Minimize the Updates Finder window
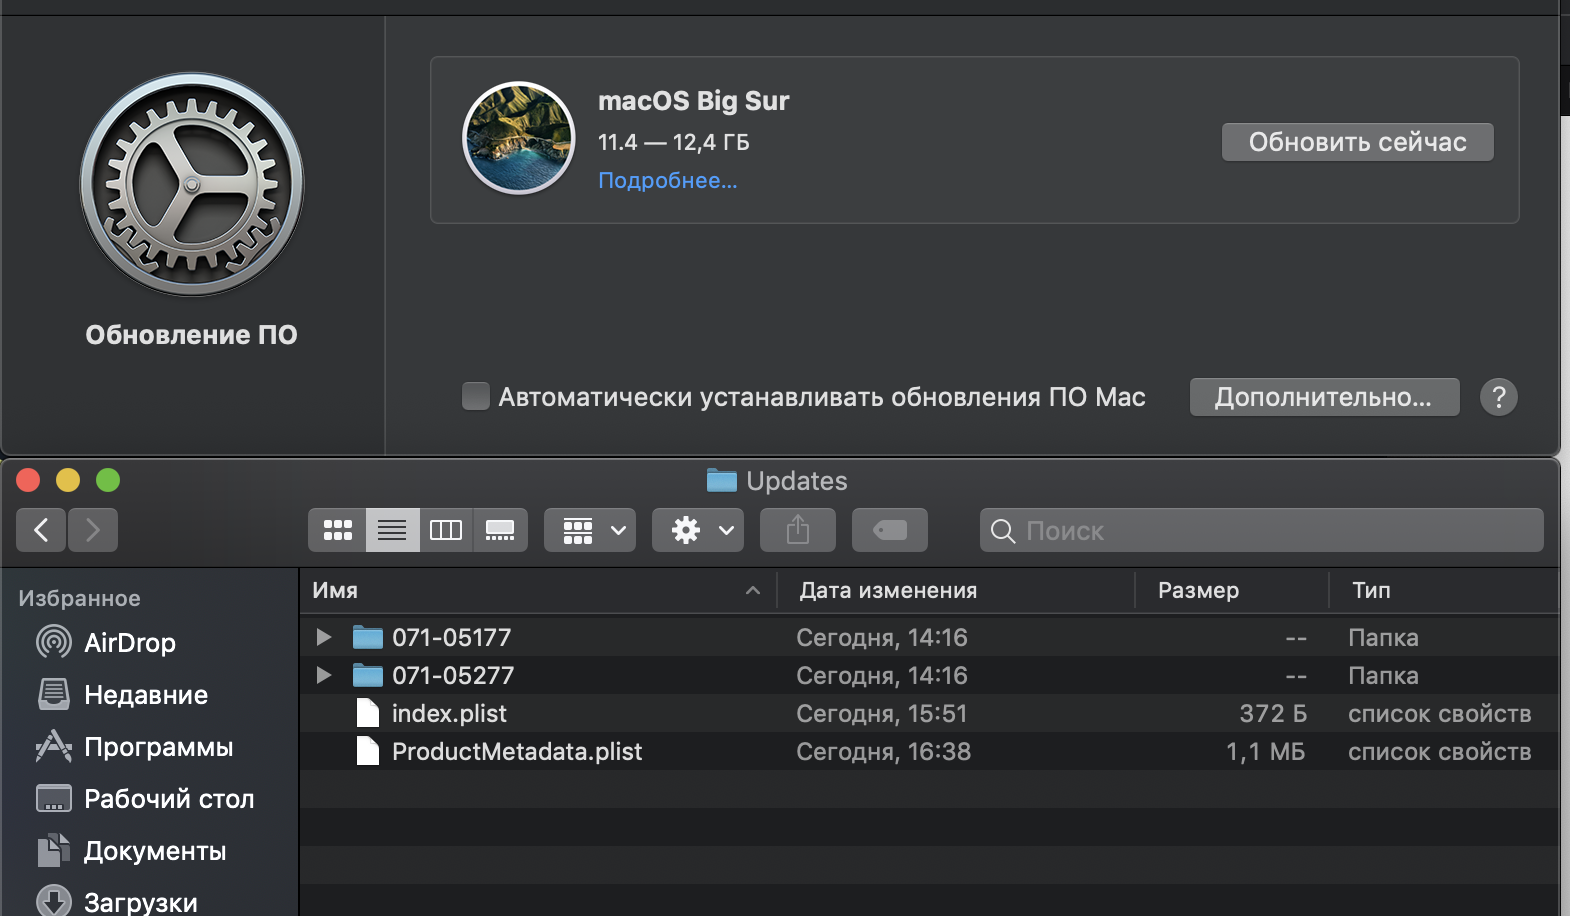The height and width of the screenshot is (916, 1570). (68, 480)
